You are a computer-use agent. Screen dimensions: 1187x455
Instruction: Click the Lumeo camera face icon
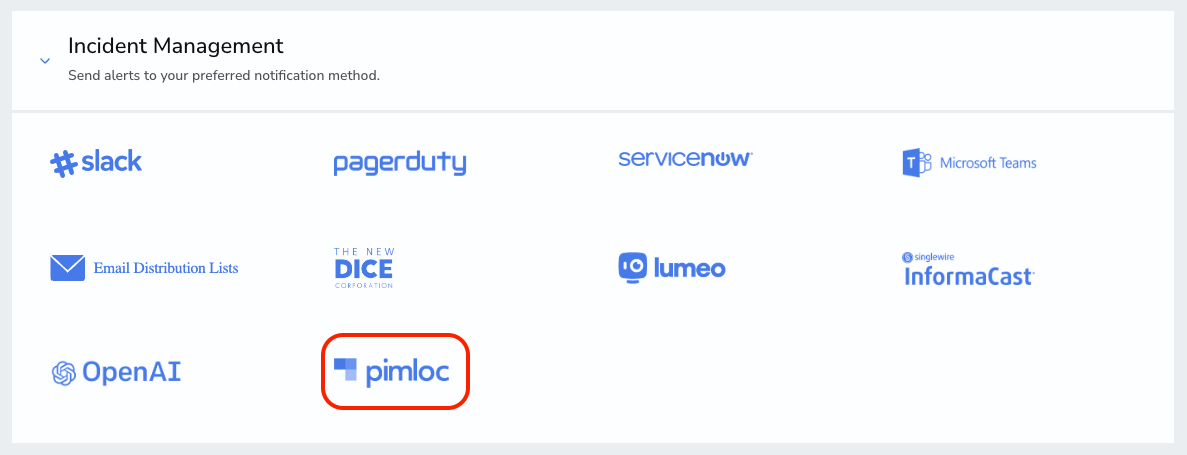[x=632, y=266]
